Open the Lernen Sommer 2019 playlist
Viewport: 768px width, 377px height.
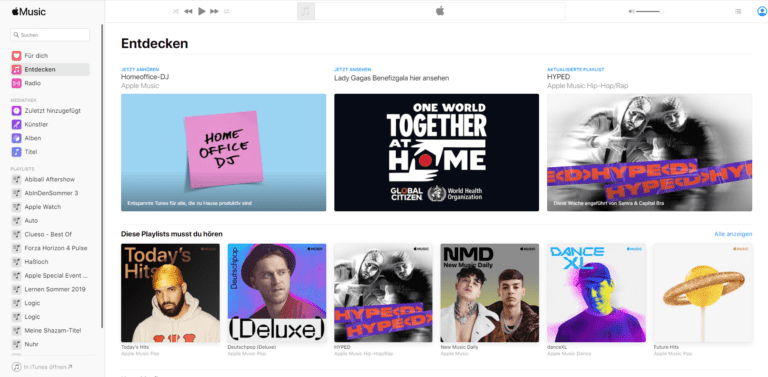tap(50, 289)
